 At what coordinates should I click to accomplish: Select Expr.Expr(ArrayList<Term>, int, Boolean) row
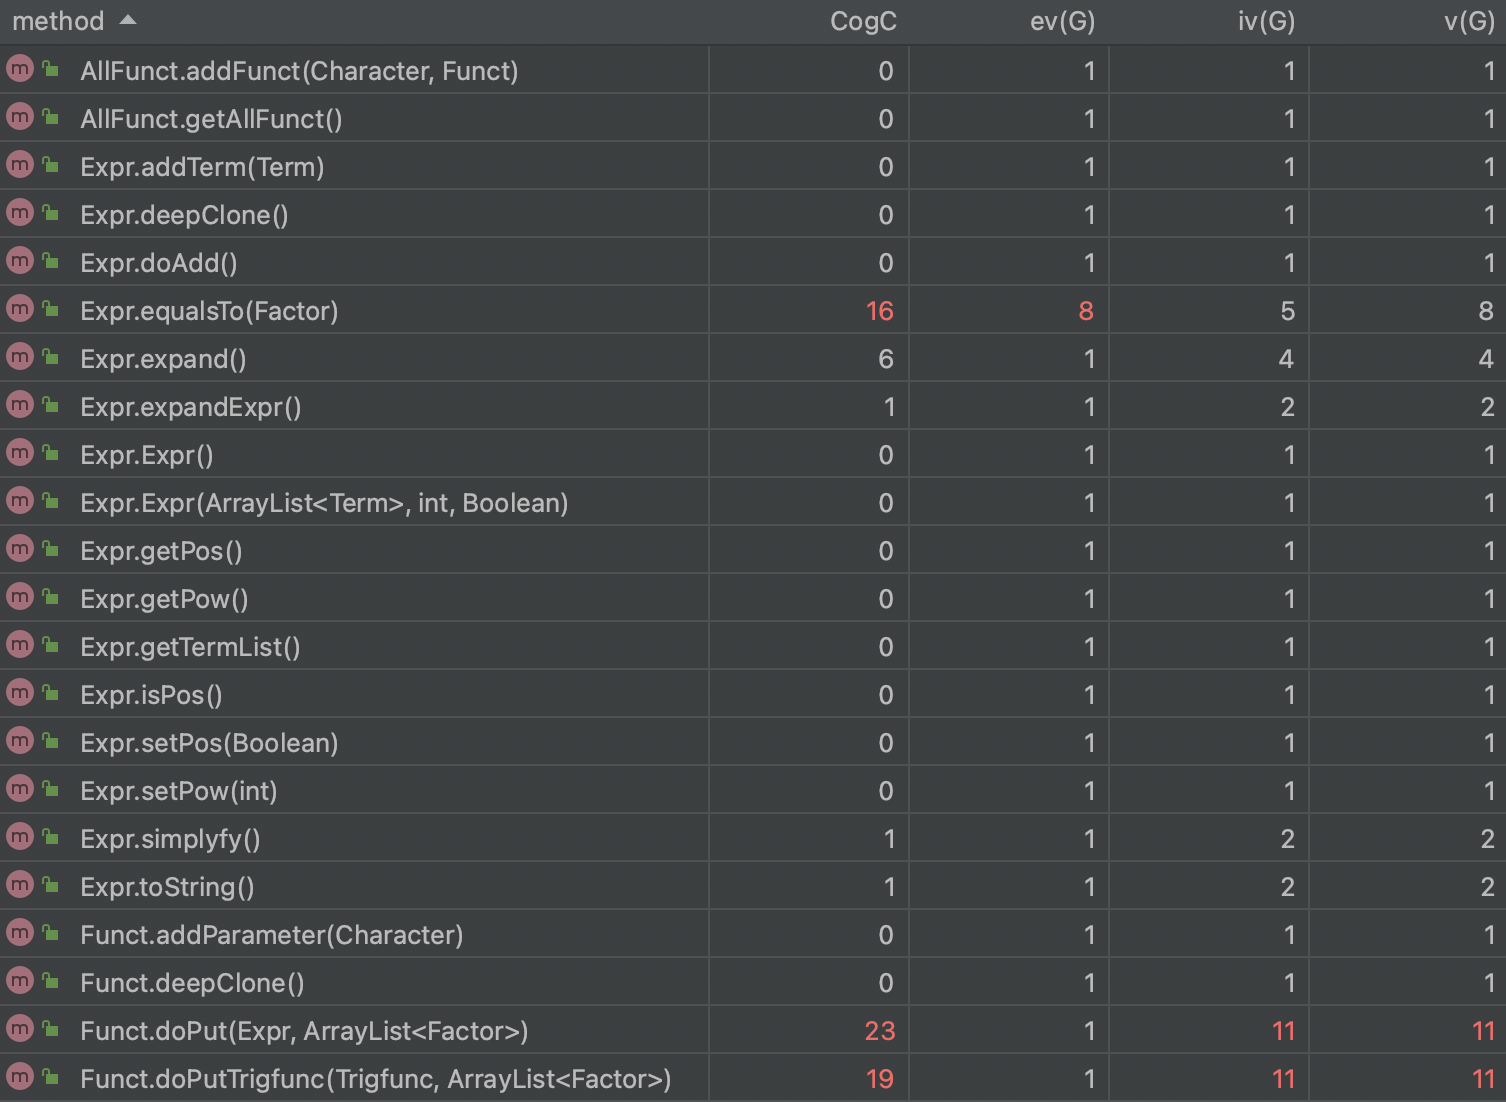pos(753,502)
